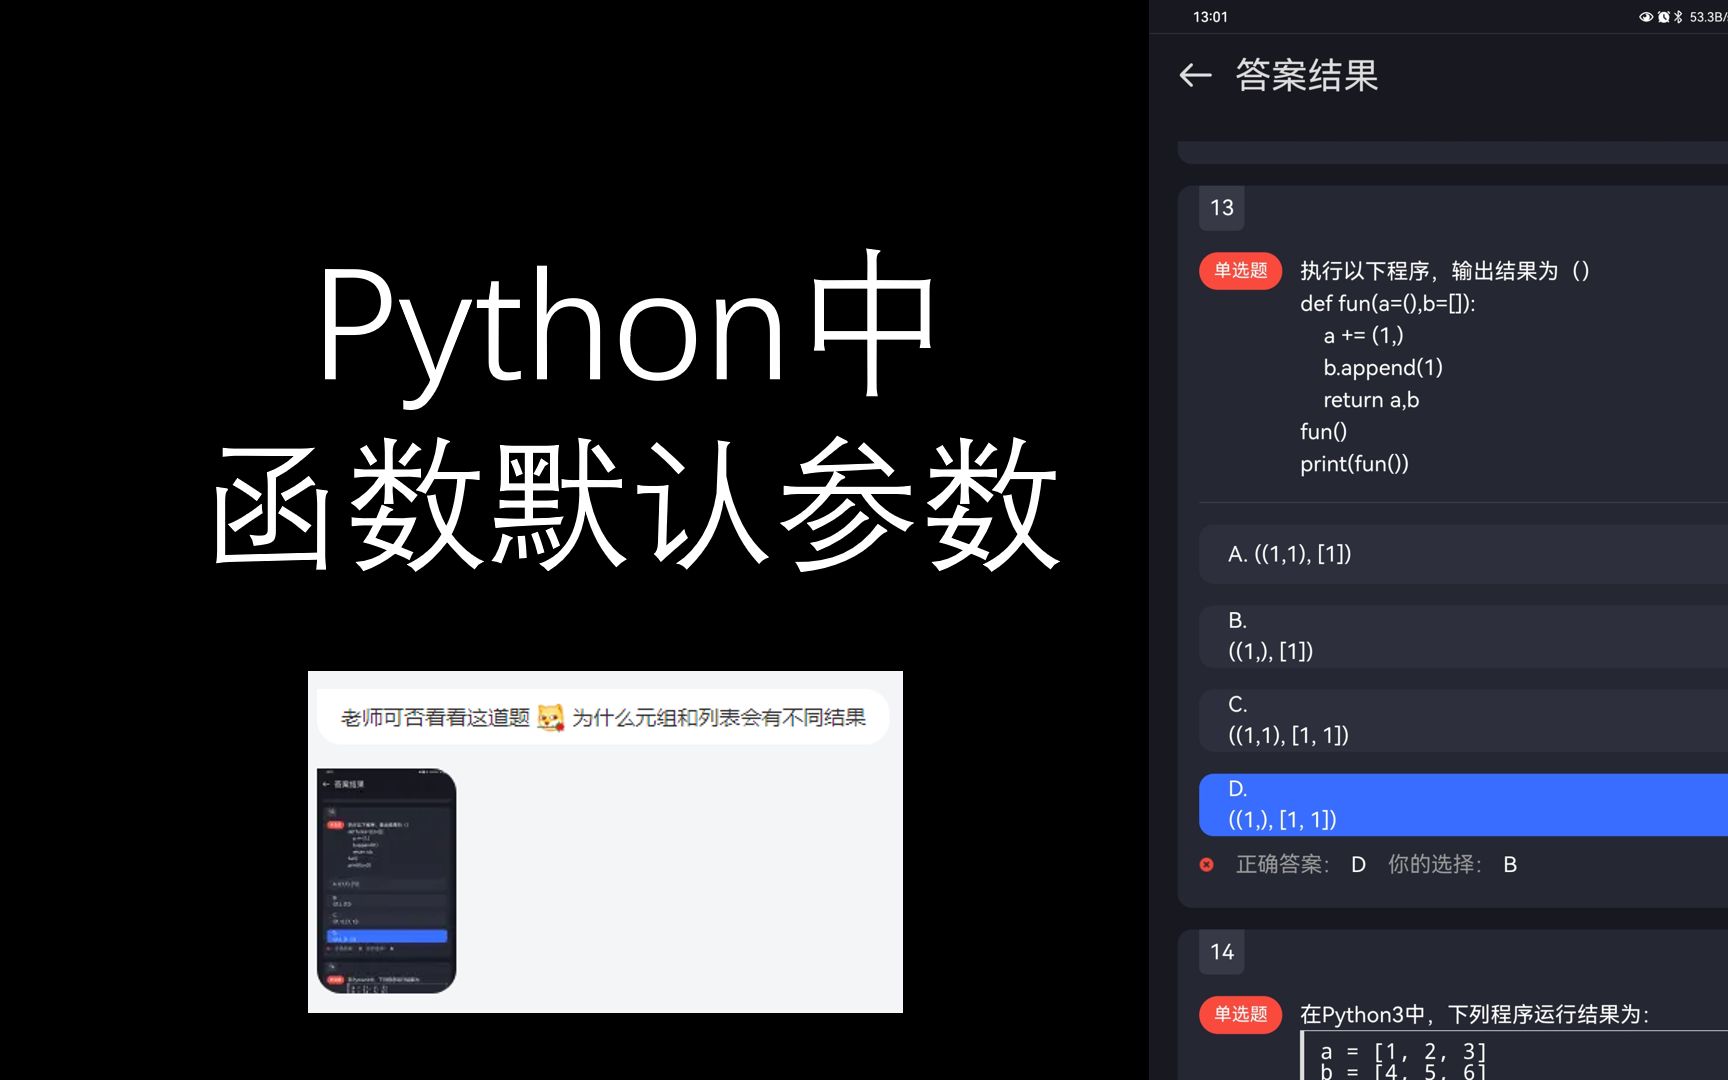Click the code line a += (1,)
The width and height of the screenshot is (1728, 1080).
[x=1363, y=336]
